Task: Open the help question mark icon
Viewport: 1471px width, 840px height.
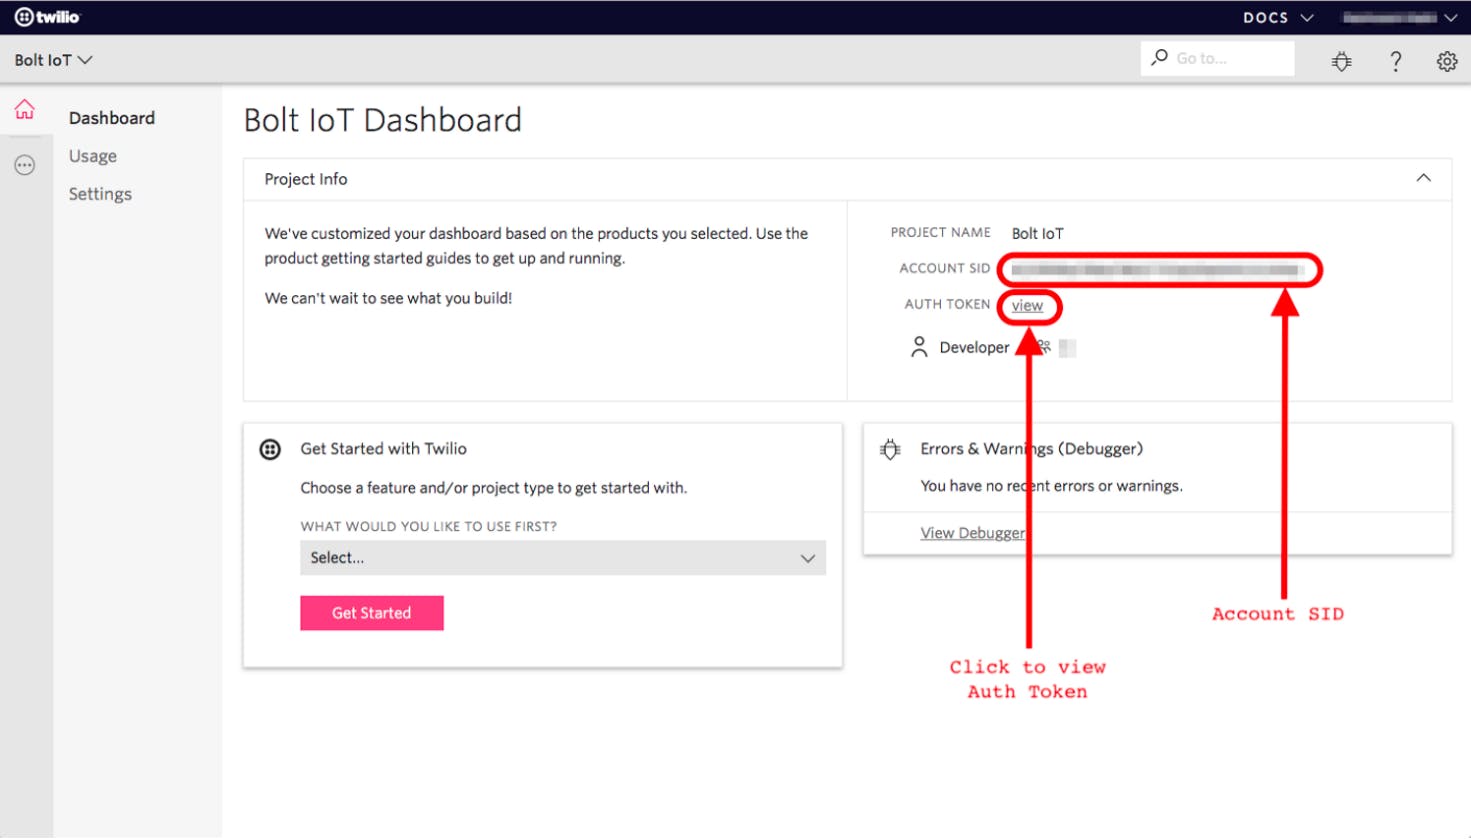Action: (1396, 61)
